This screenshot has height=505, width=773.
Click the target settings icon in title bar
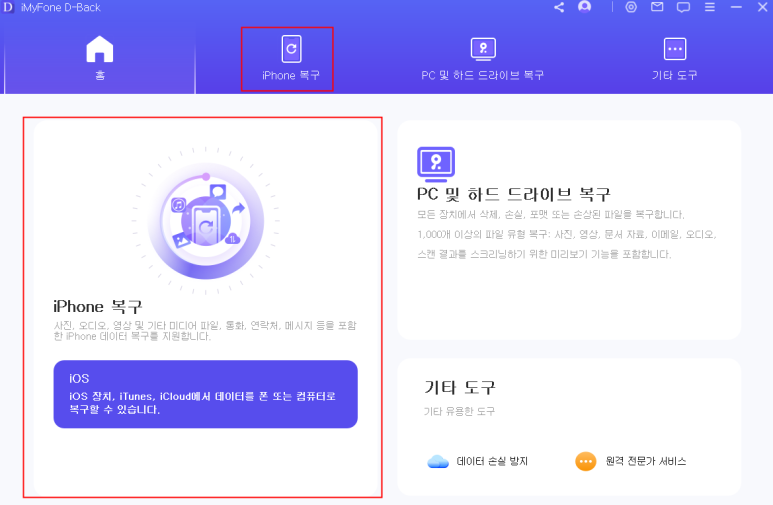631,7
